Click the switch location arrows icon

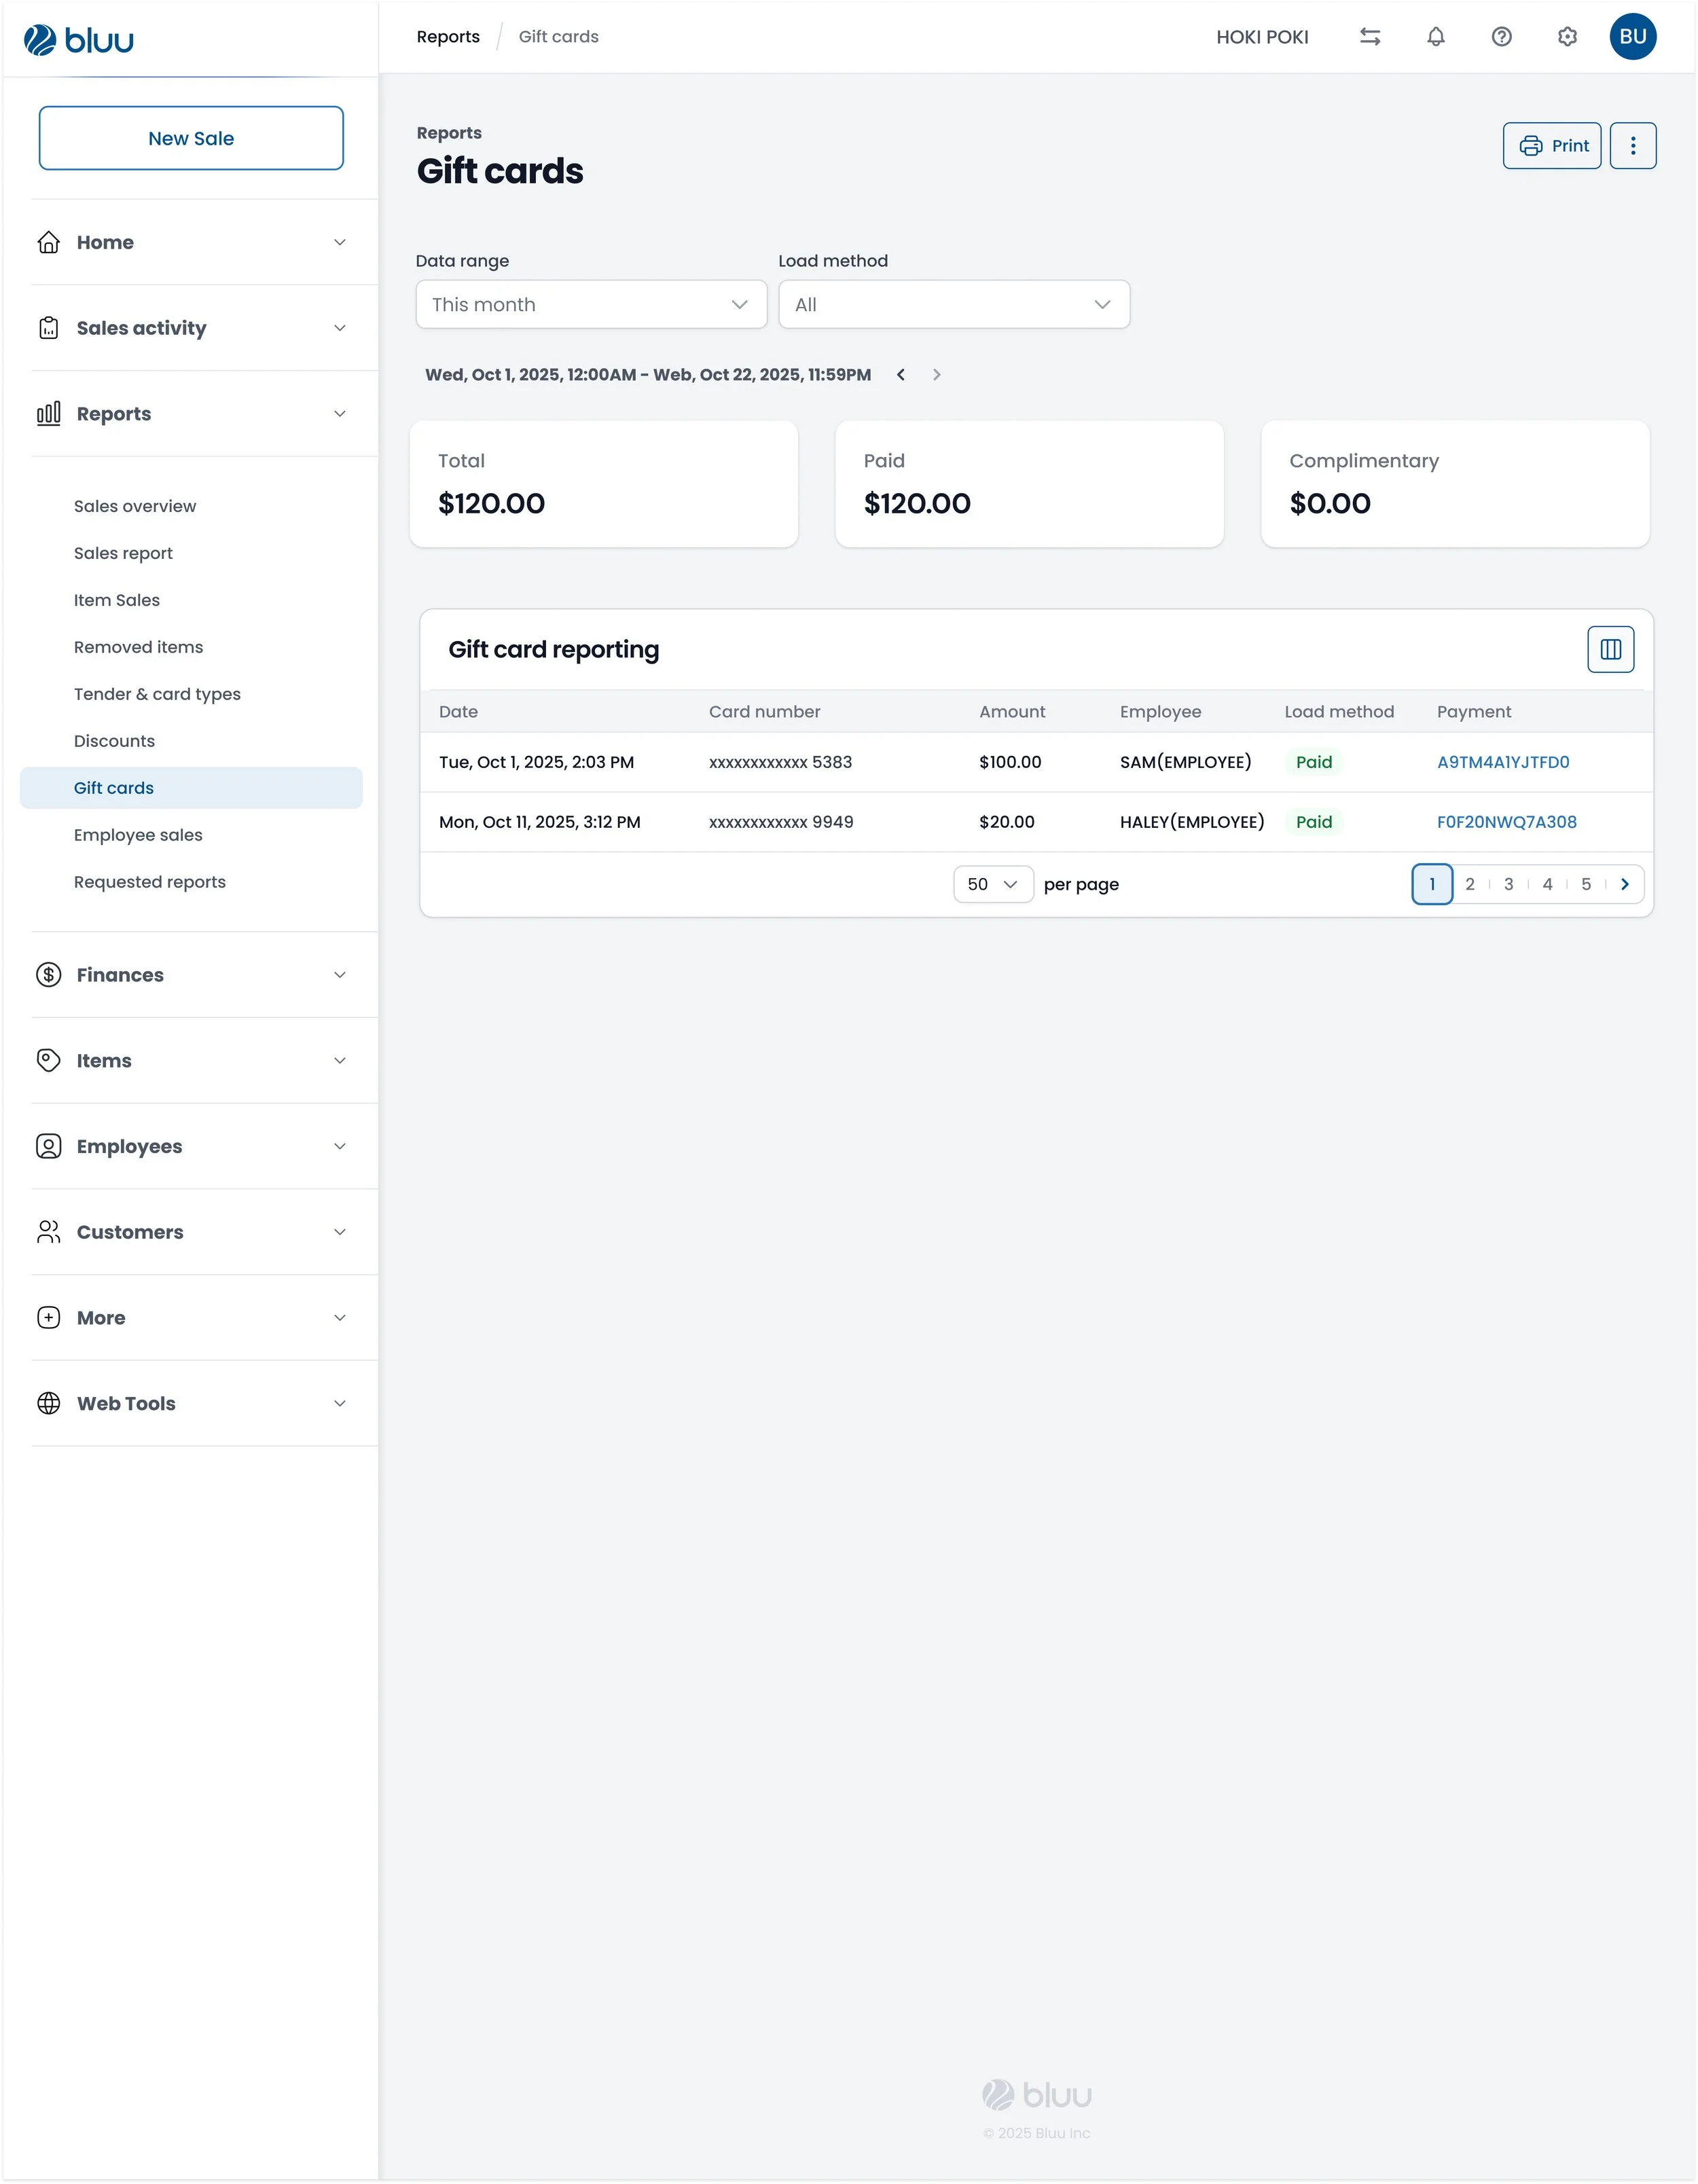(1370, 37)
